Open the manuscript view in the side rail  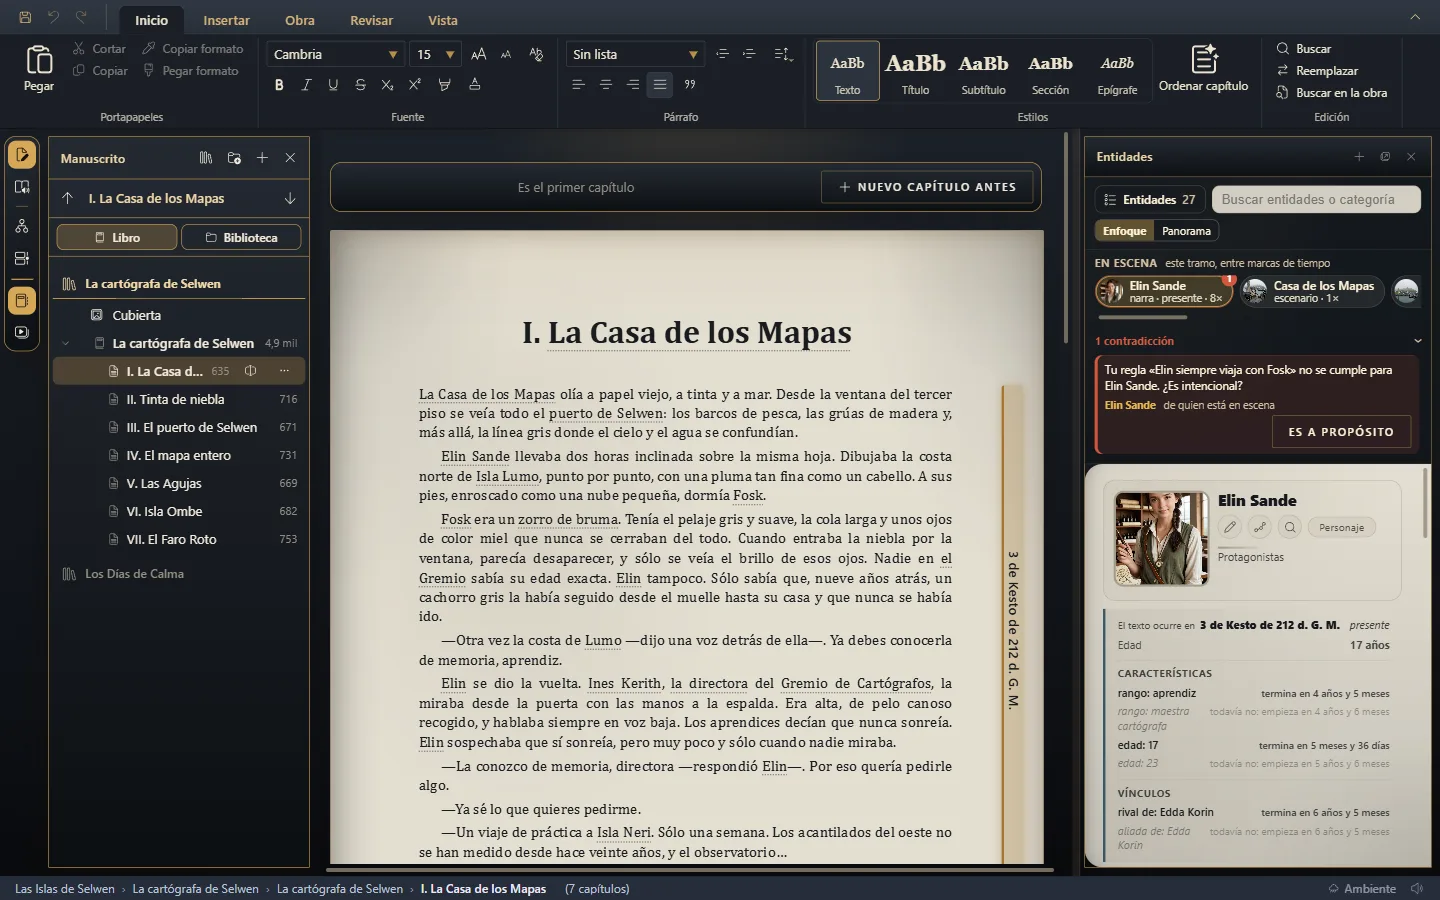pos(22,155)
